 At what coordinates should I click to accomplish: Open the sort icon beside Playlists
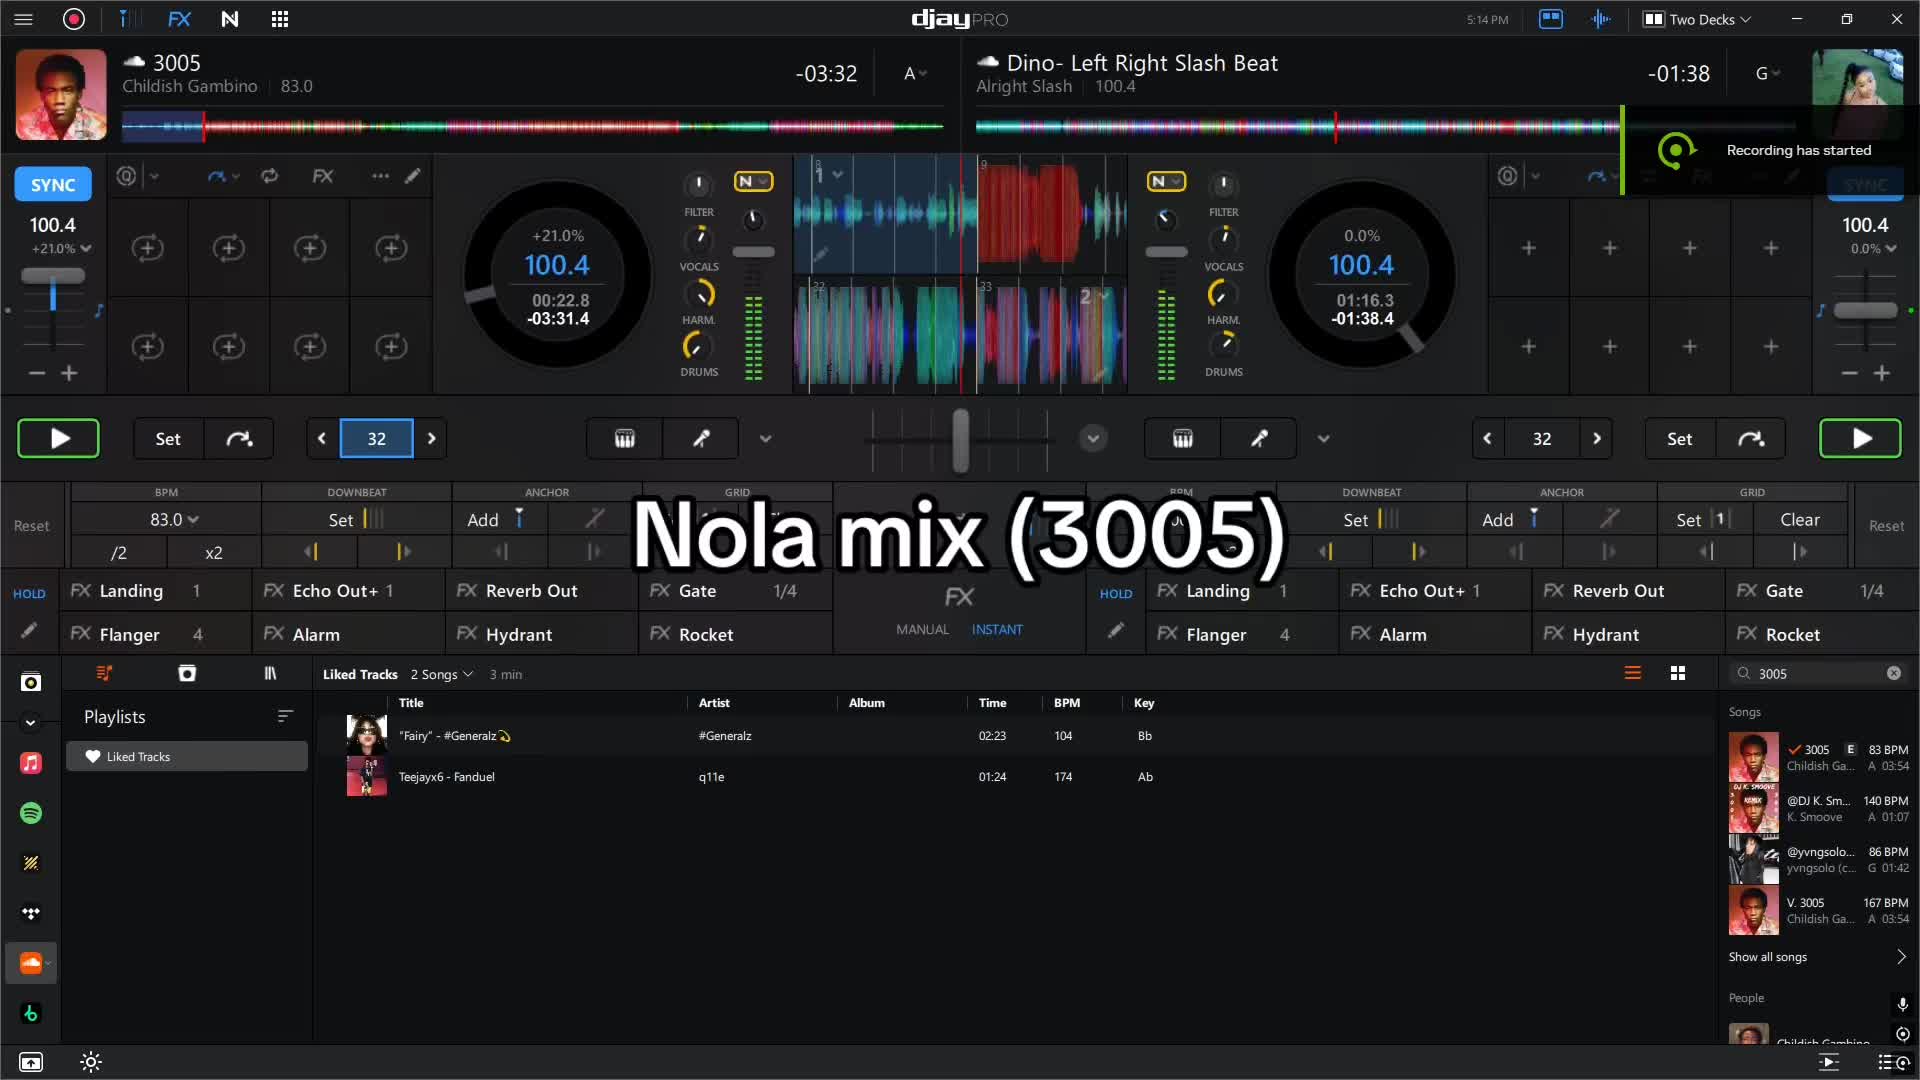[x=285, y=717]
